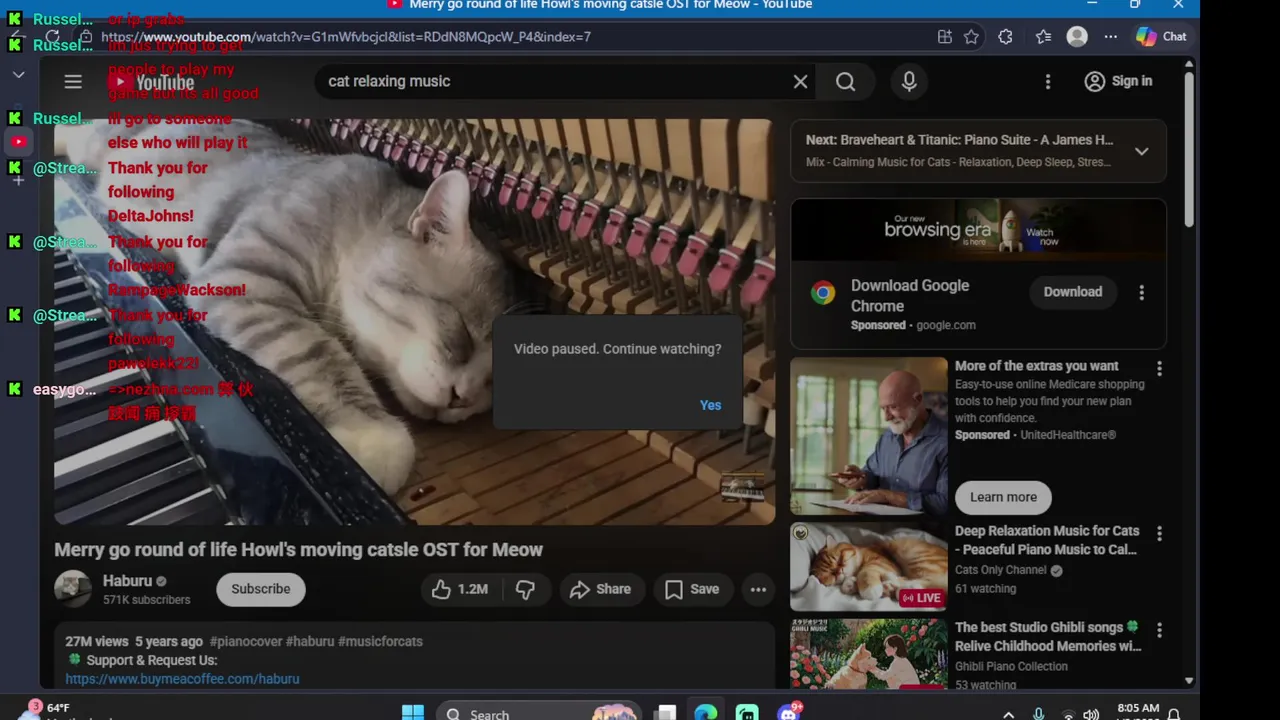Click the magnifying glass search button
Image resolution: width=1280 pixels, height=720 pixels.
point(845,81)
